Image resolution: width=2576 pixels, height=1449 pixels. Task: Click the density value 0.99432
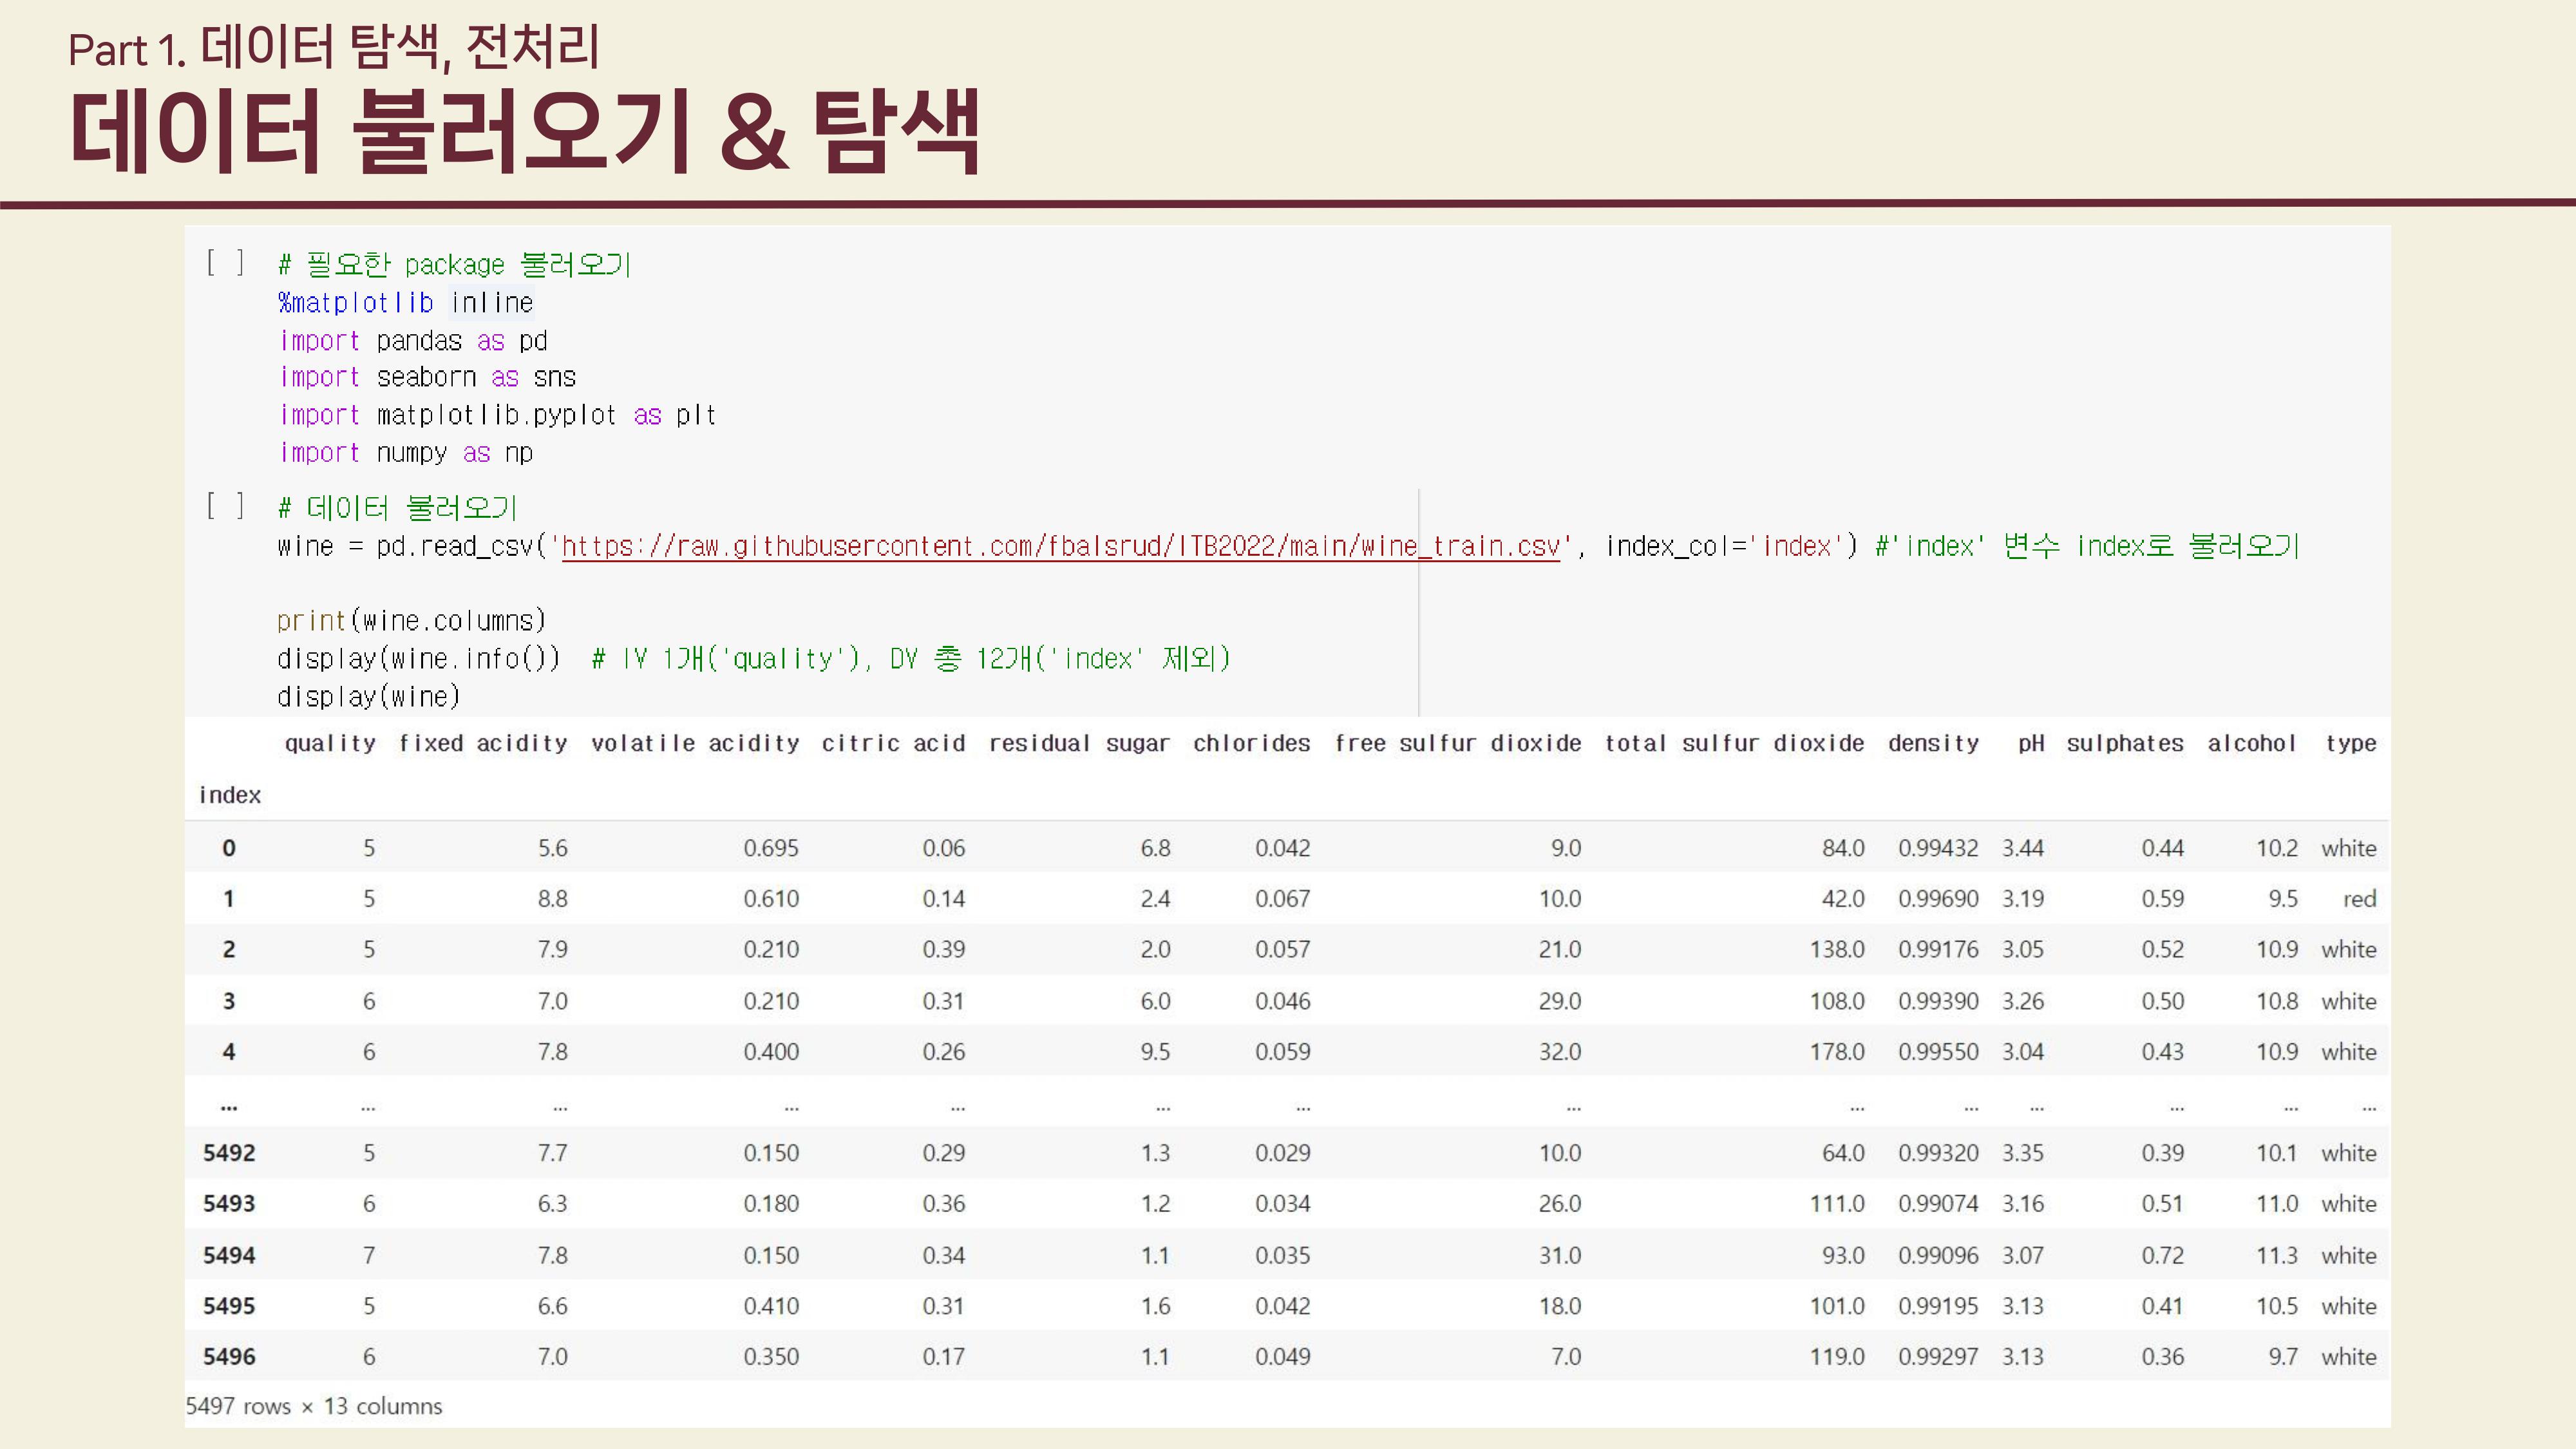click(x=1938, y=847)
